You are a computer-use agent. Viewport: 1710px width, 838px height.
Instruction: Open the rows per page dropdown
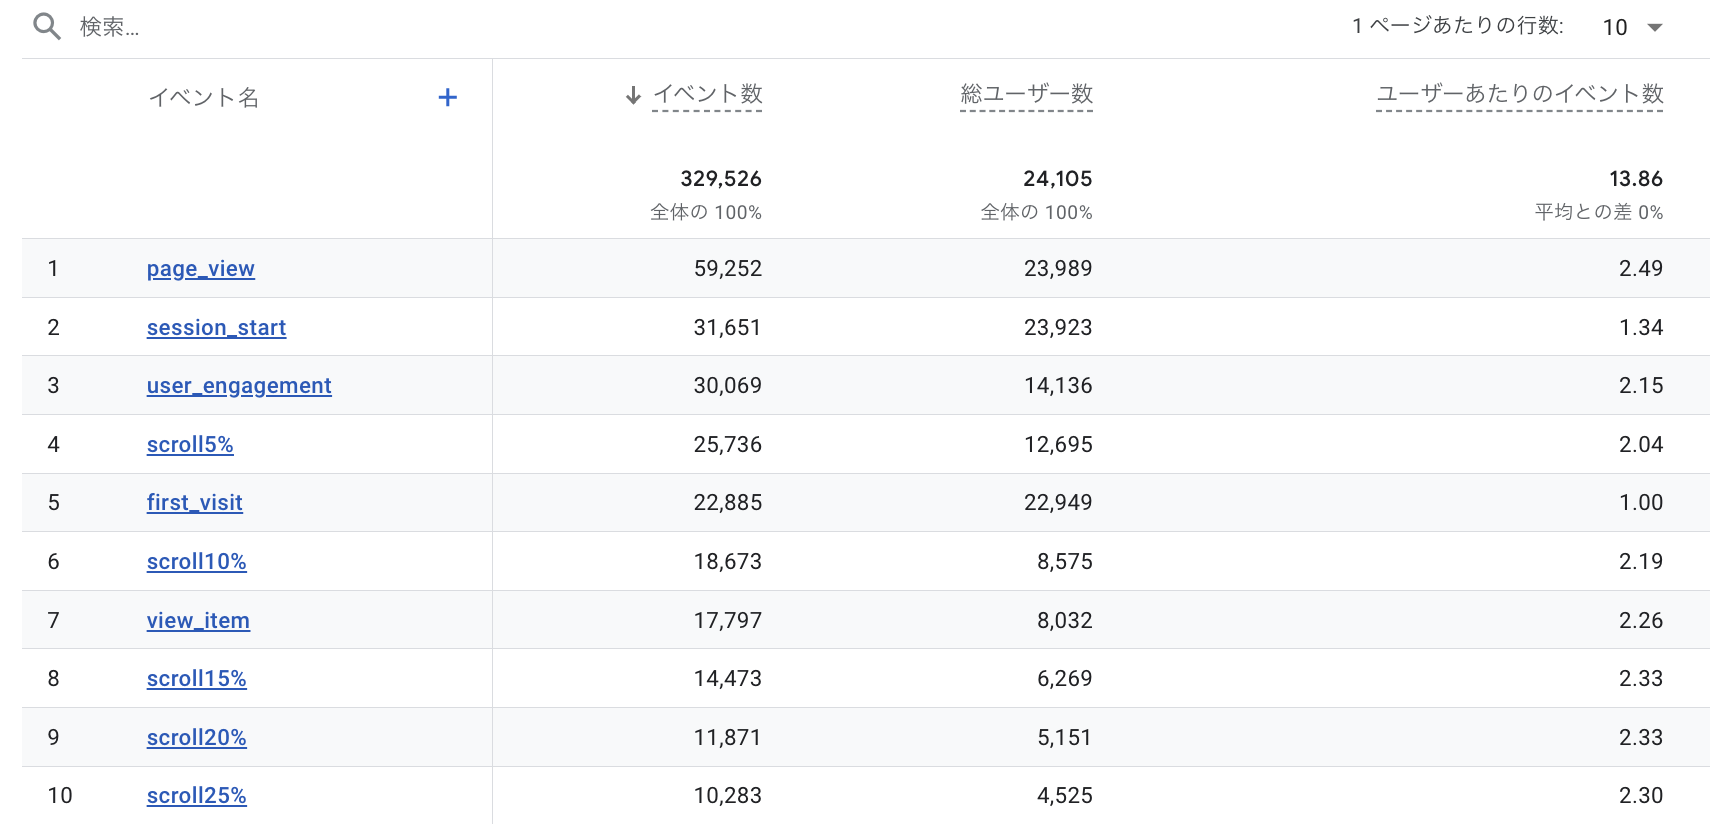pyautogui.click(x=1633, y=27)
